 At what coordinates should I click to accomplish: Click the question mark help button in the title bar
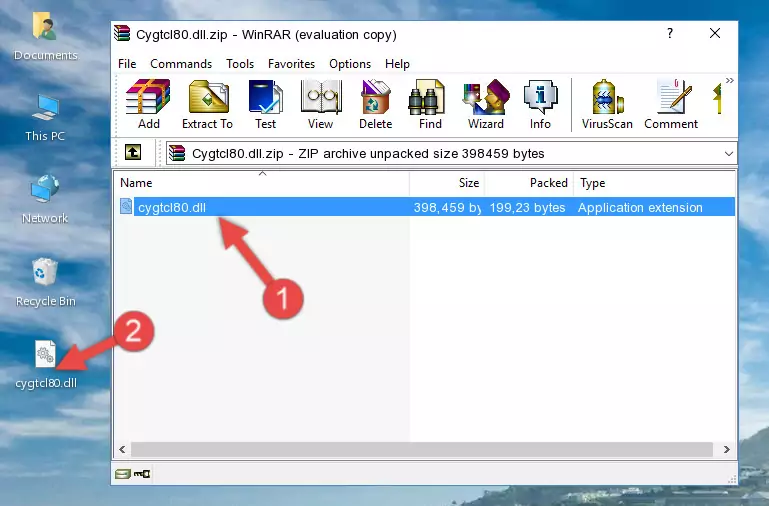670,33
